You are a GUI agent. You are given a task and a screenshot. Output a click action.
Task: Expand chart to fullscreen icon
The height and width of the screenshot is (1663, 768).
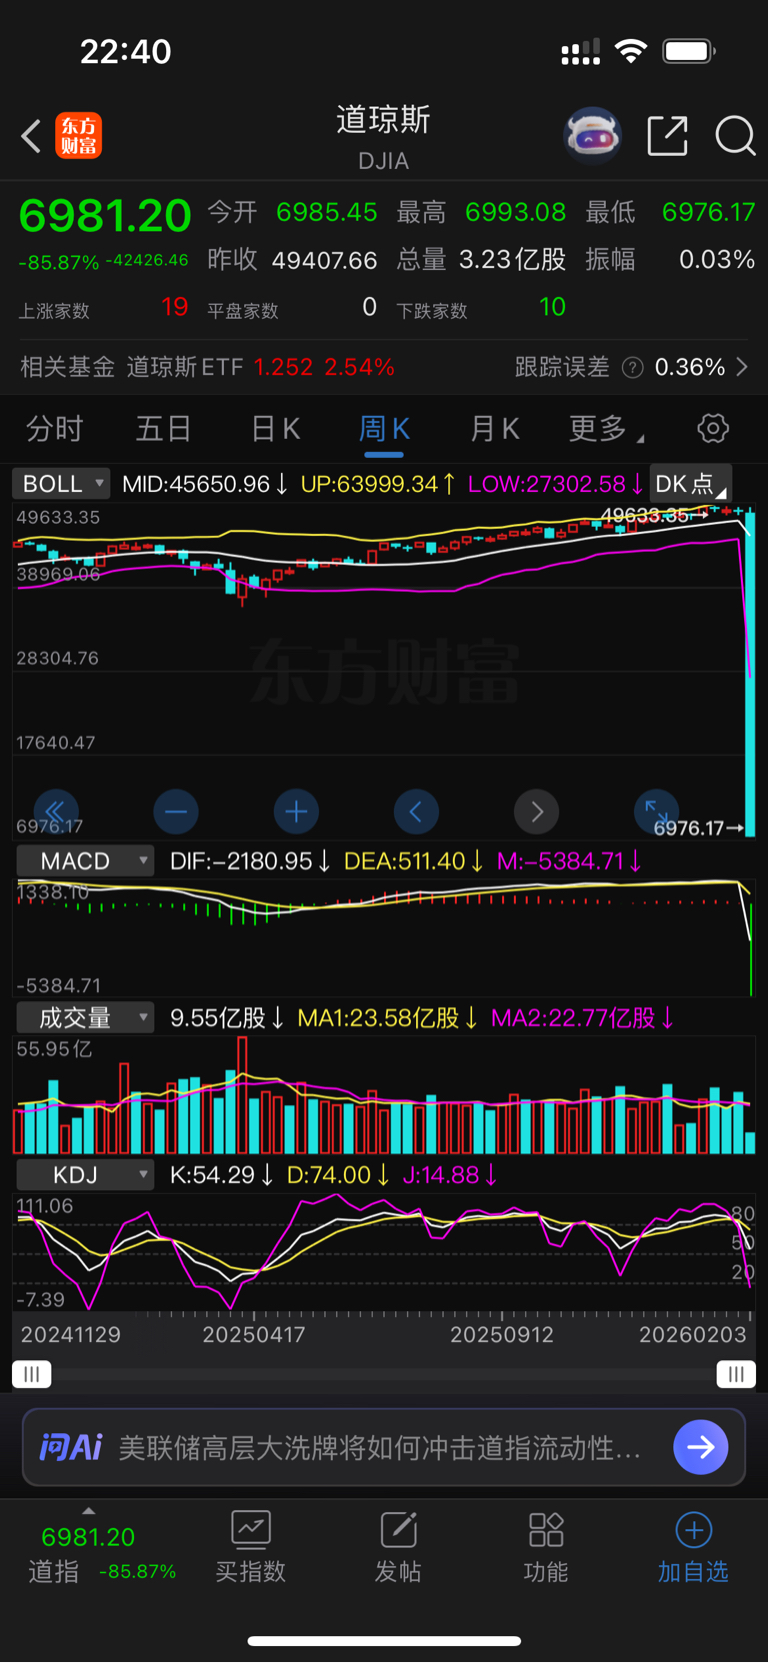657,811
